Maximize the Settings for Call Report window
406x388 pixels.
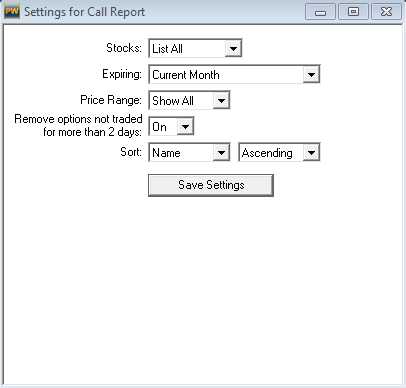pos(353,12)
